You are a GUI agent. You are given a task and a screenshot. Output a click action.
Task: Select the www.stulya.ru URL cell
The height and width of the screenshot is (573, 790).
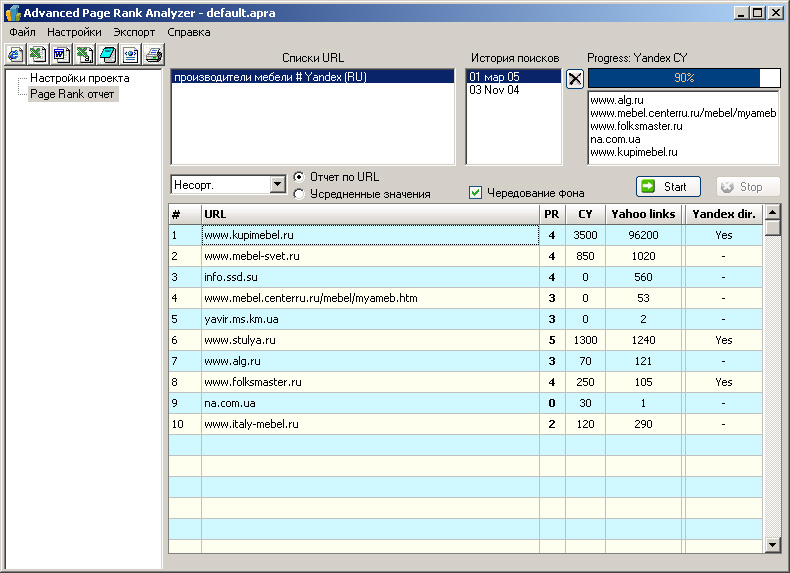370,340
